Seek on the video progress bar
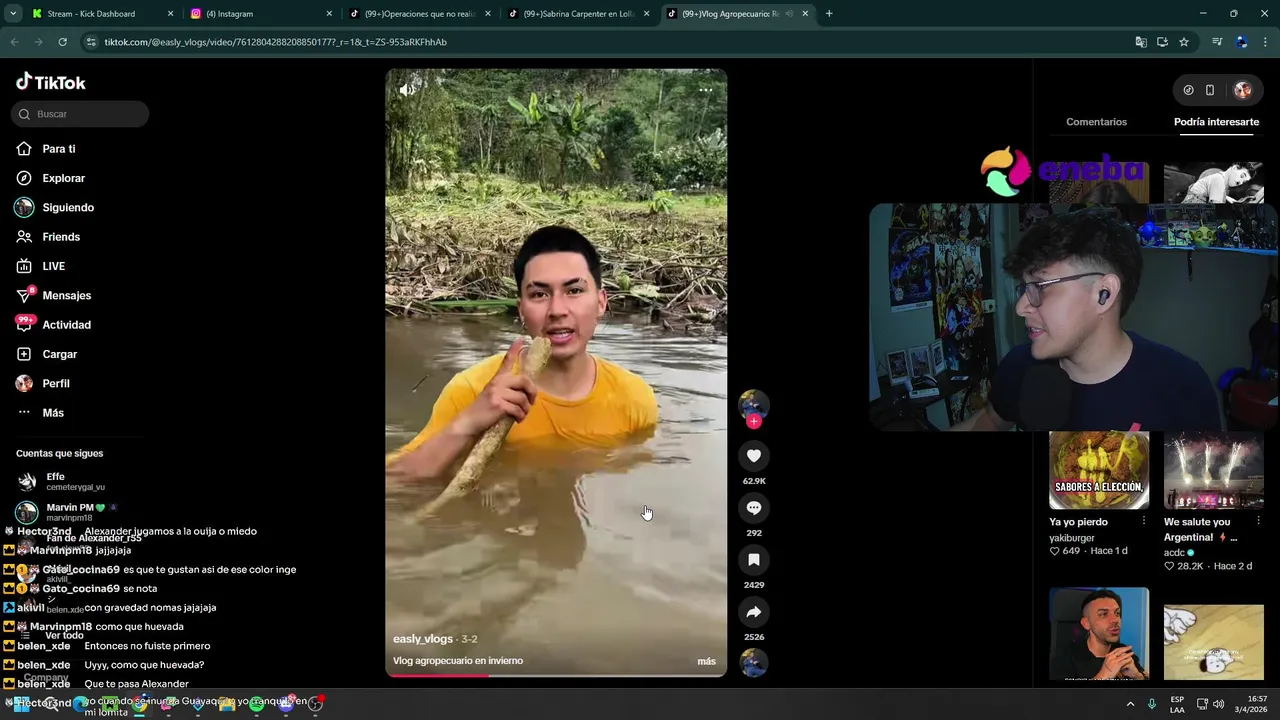The image size is (1280, 720). (556, 675)
